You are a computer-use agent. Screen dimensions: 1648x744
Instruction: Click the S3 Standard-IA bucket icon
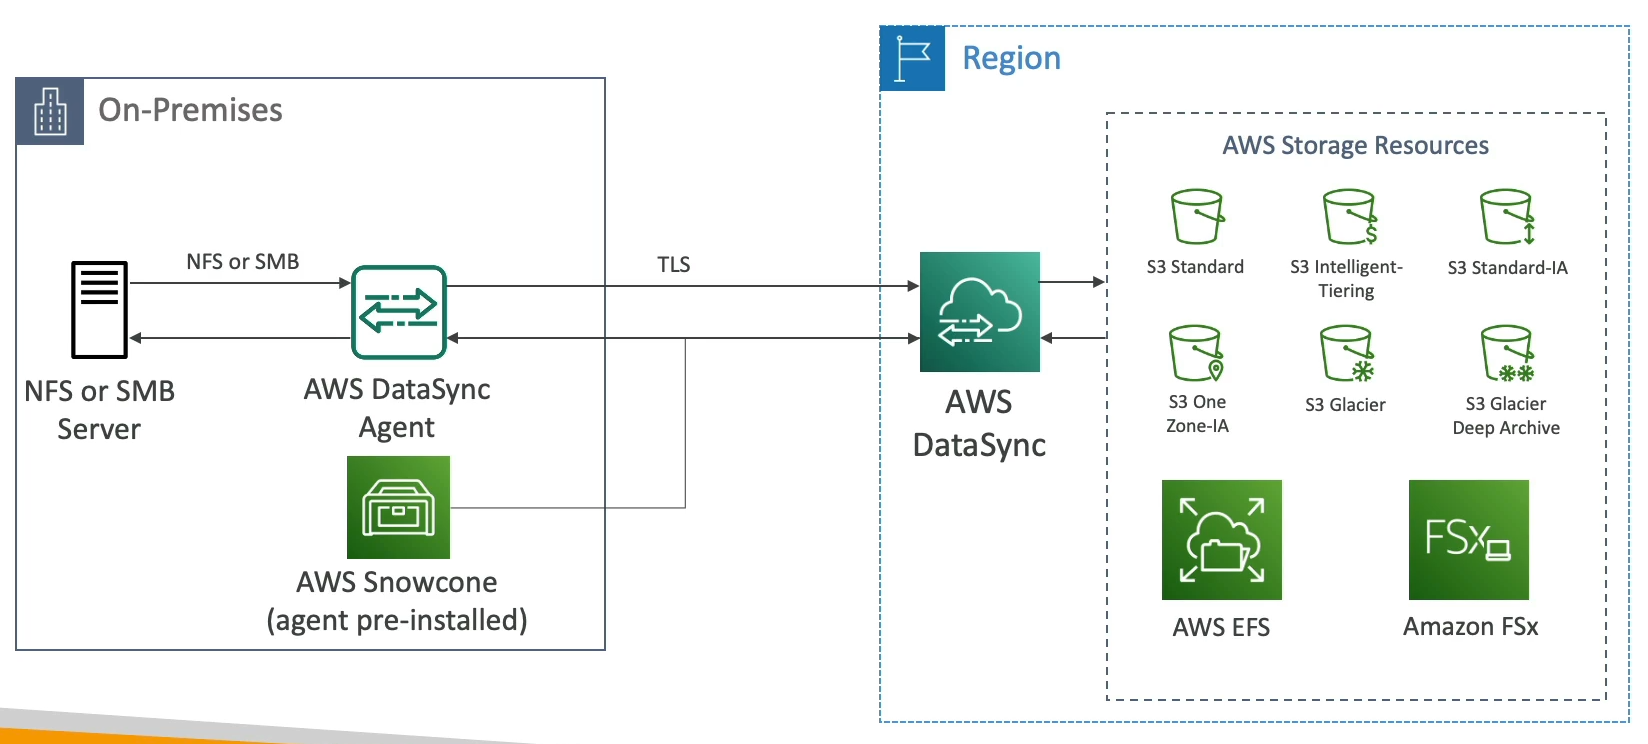(x=1506, y=217)
